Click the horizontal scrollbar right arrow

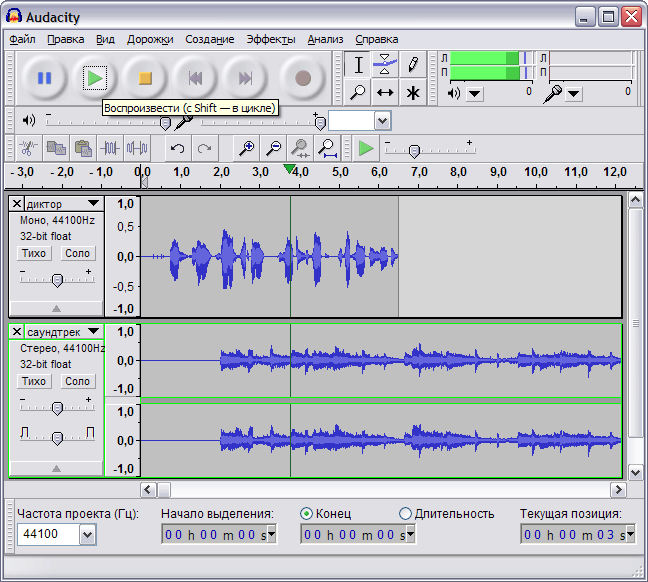[x=618, y=490]
